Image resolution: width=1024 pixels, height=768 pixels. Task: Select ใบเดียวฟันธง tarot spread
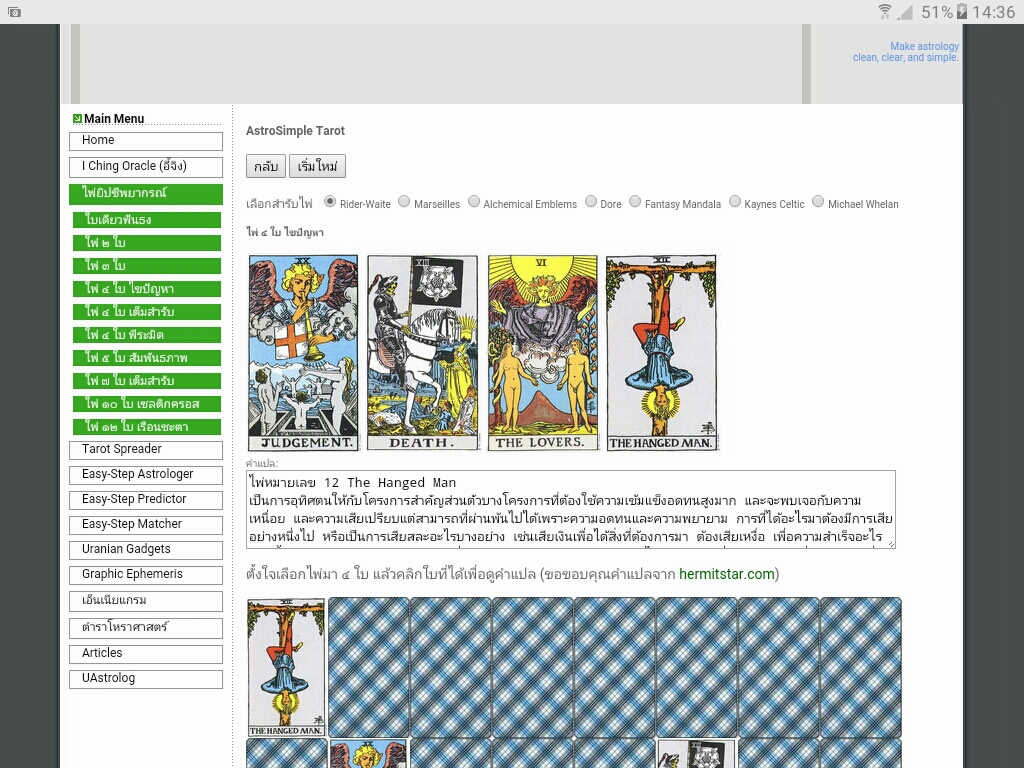click(147, 220)
